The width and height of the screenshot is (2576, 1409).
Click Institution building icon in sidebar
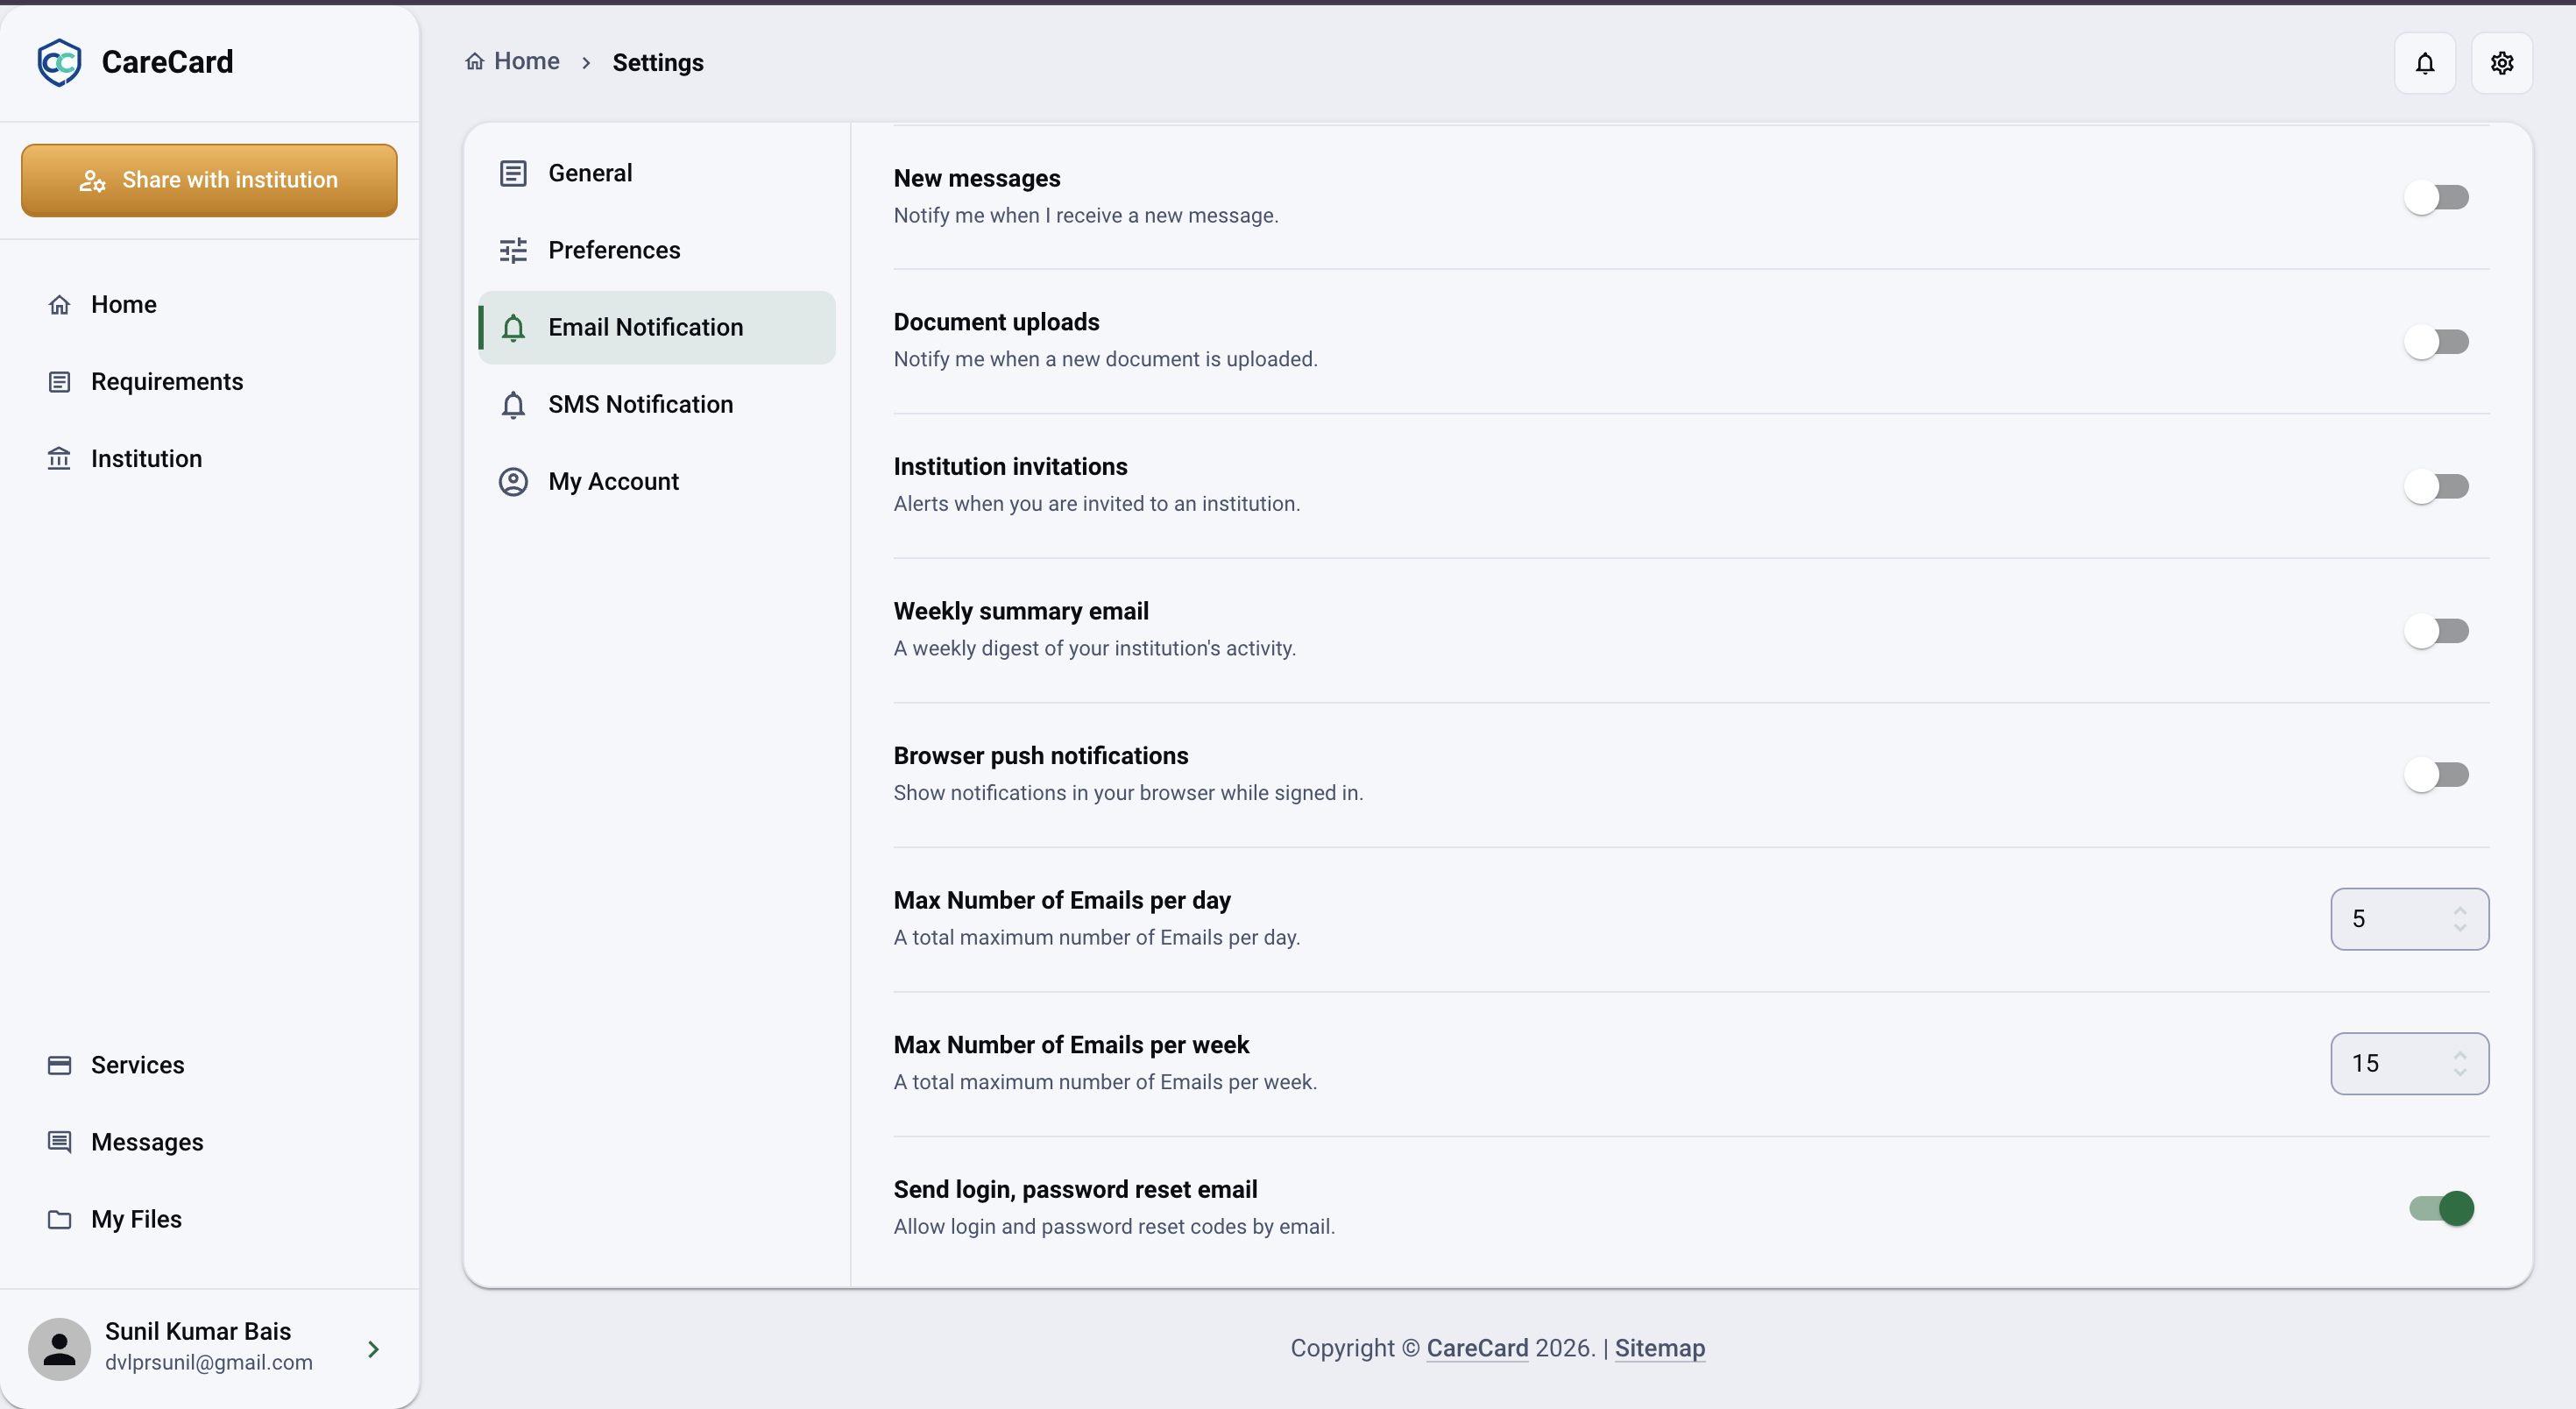pyautogui.click(x=60, y=459)
